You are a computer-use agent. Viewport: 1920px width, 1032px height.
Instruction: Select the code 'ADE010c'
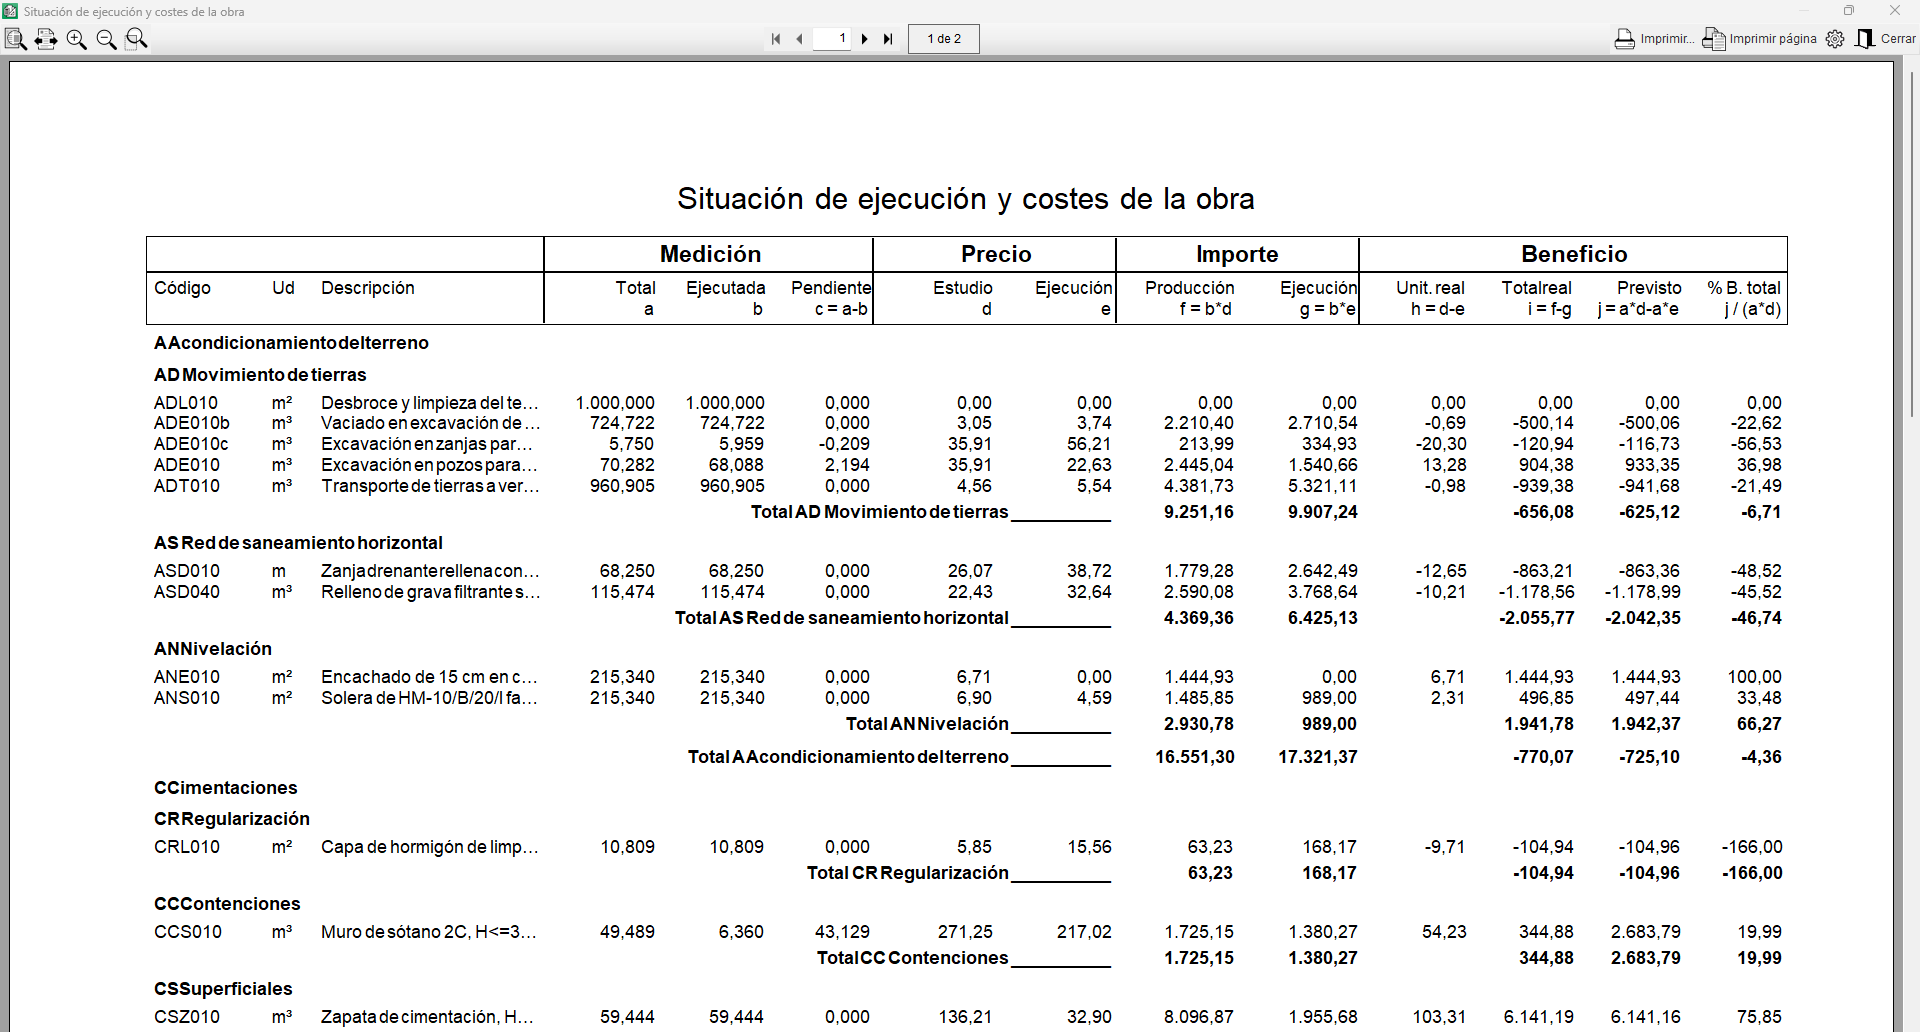[191, 444]
